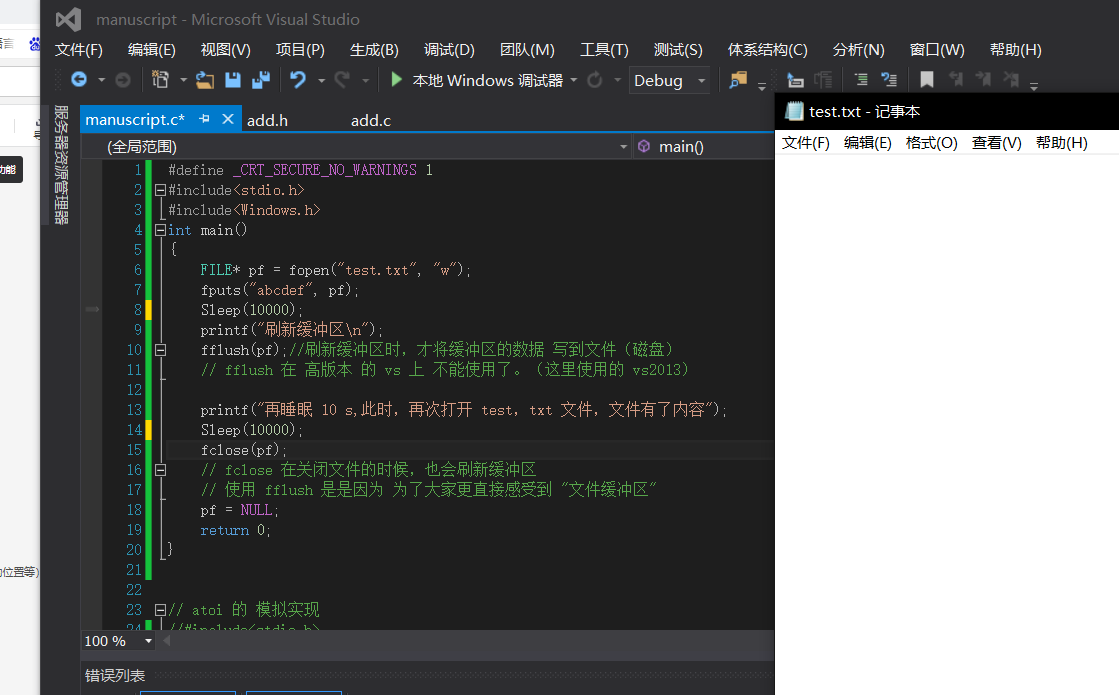Click inside the Notepad text area
The height and width of the screenshot is (695, 1119).
tap(947, 425)
